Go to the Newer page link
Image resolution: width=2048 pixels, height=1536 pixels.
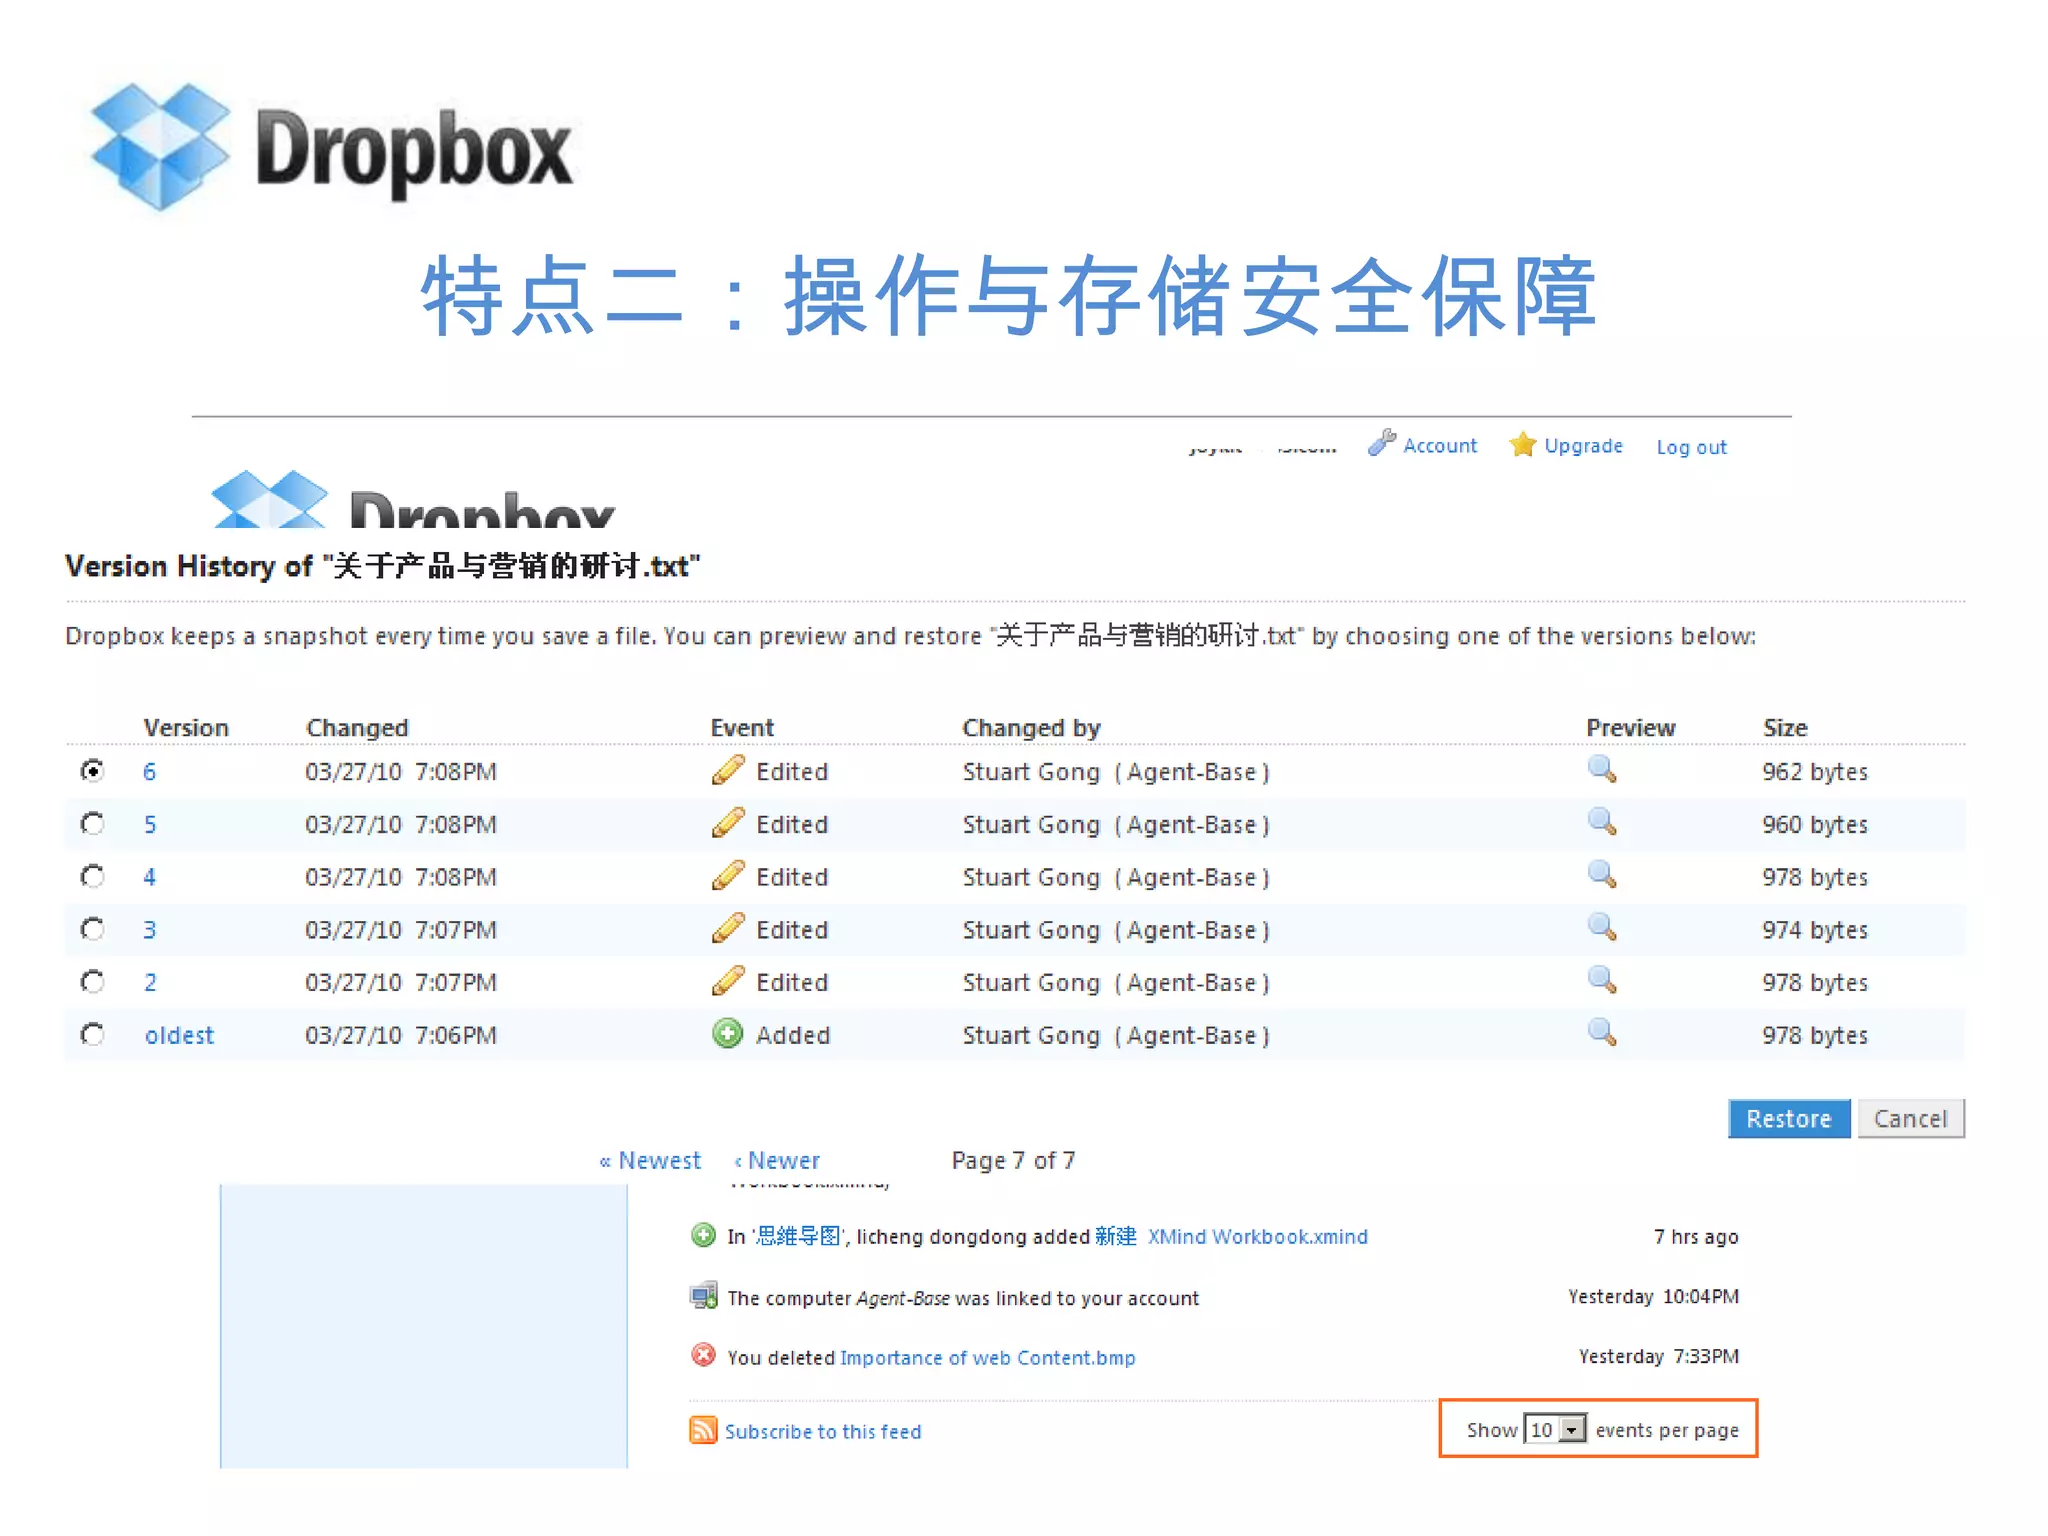[x=777, y=1160]
